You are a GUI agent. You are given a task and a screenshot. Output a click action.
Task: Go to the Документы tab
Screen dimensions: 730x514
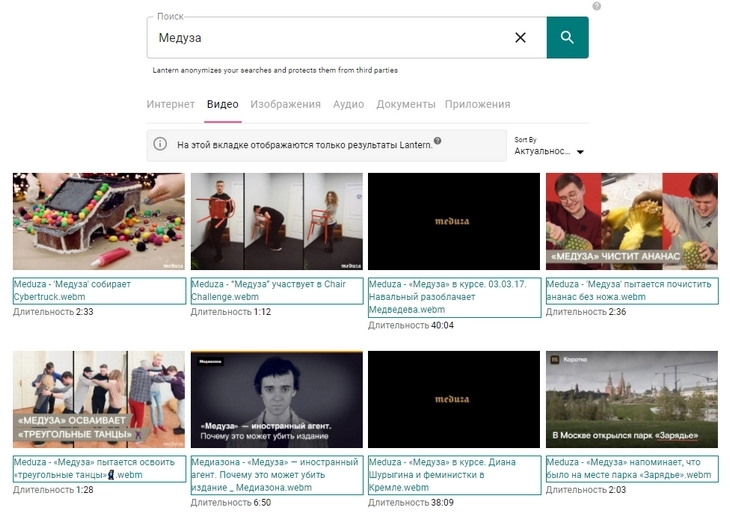click(x=405, y=104)
